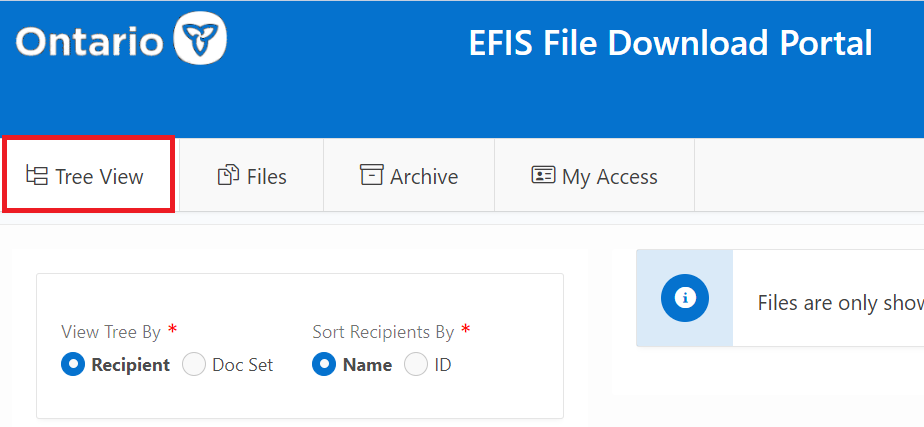The height and width of the screenshot is (427, 924).
Task: Switch to the Tree View tab
Action: [89, 176]
